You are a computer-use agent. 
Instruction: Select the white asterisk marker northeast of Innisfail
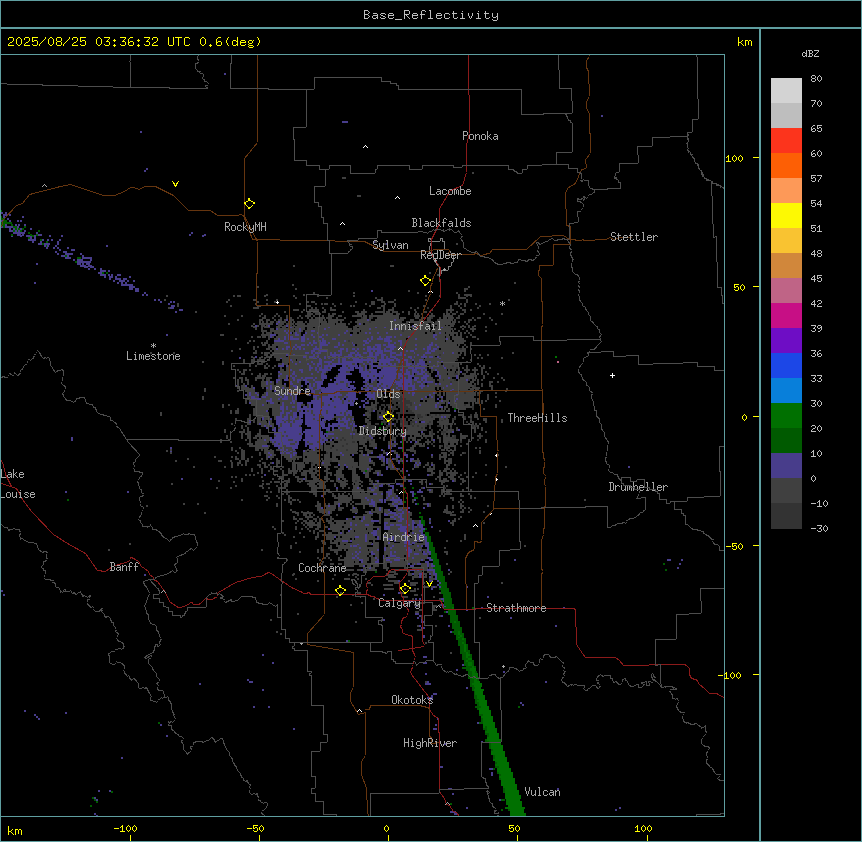pyautogui.click(x=502, y=303)
